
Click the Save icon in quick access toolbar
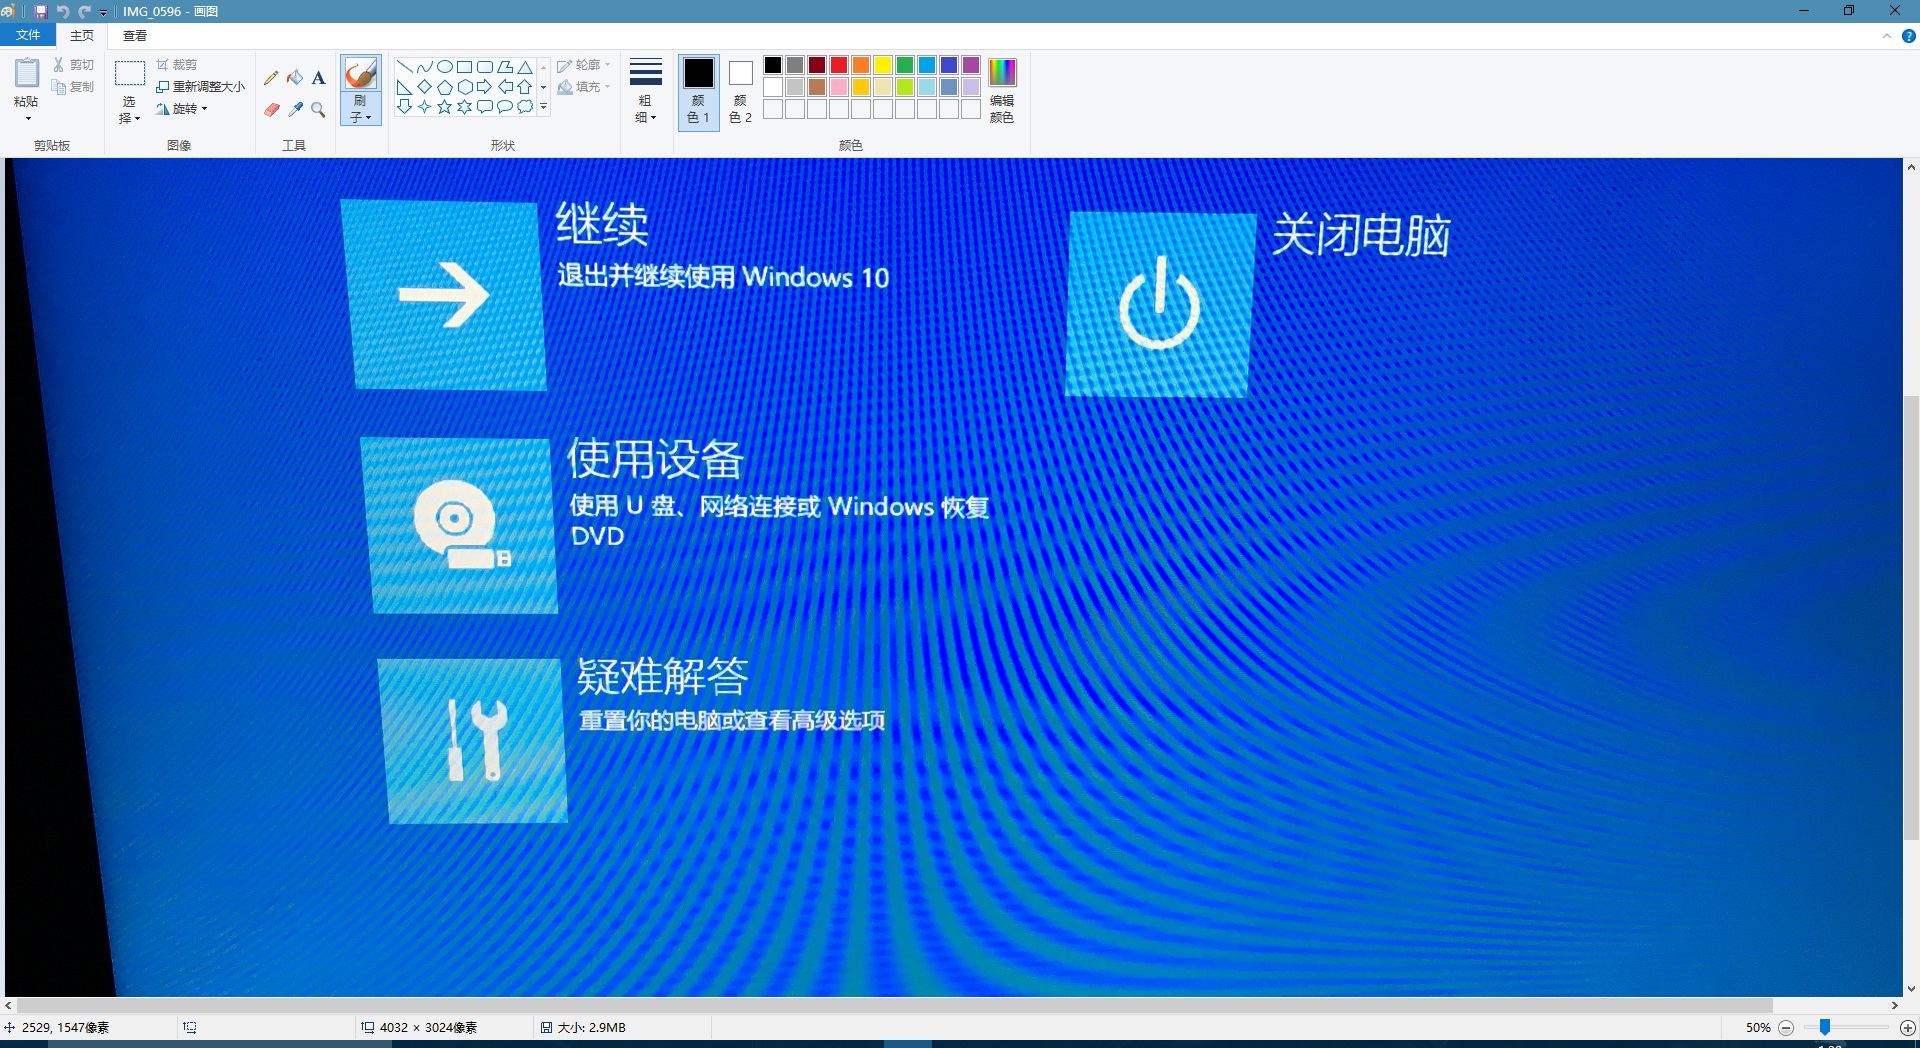click(x=41, y=11)
